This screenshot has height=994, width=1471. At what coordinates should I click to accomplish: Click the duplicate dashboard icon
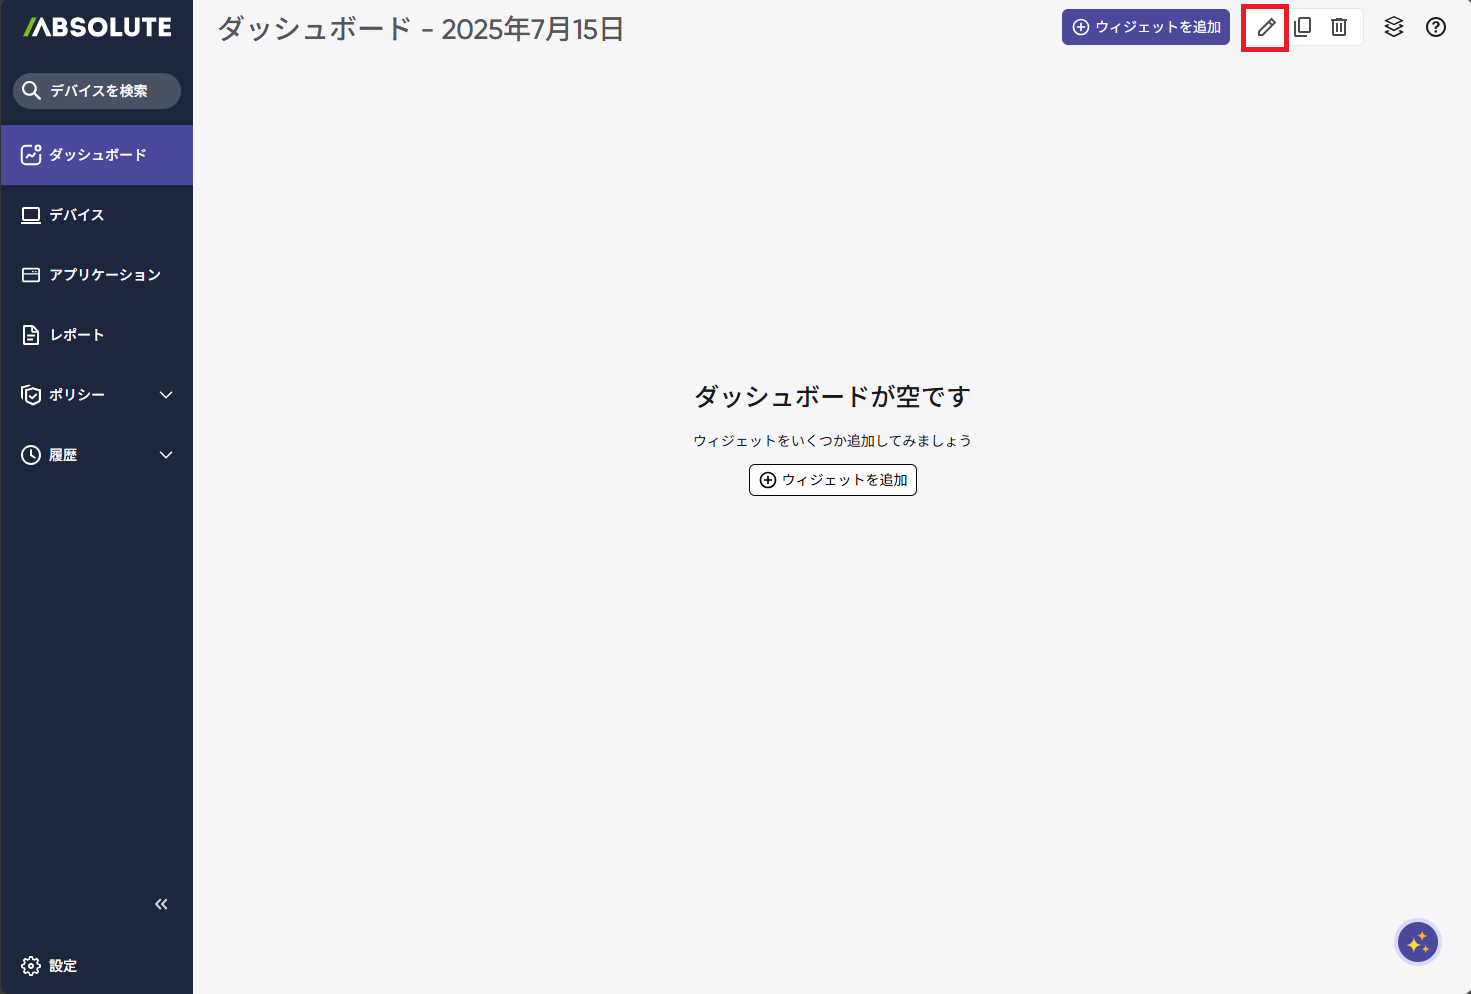(1302, 28)
